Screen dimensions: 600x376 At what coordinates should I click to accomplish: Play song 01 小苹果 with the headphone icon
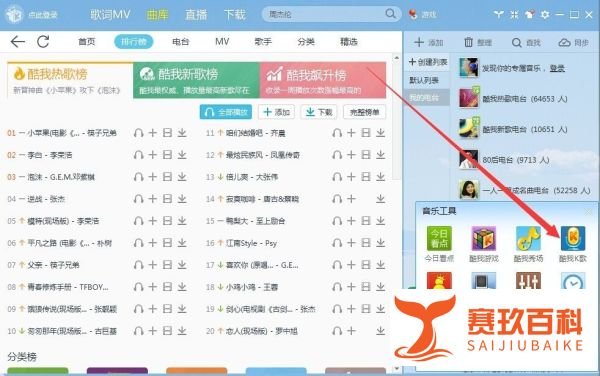pyautogui.click(x=139, y=133)
